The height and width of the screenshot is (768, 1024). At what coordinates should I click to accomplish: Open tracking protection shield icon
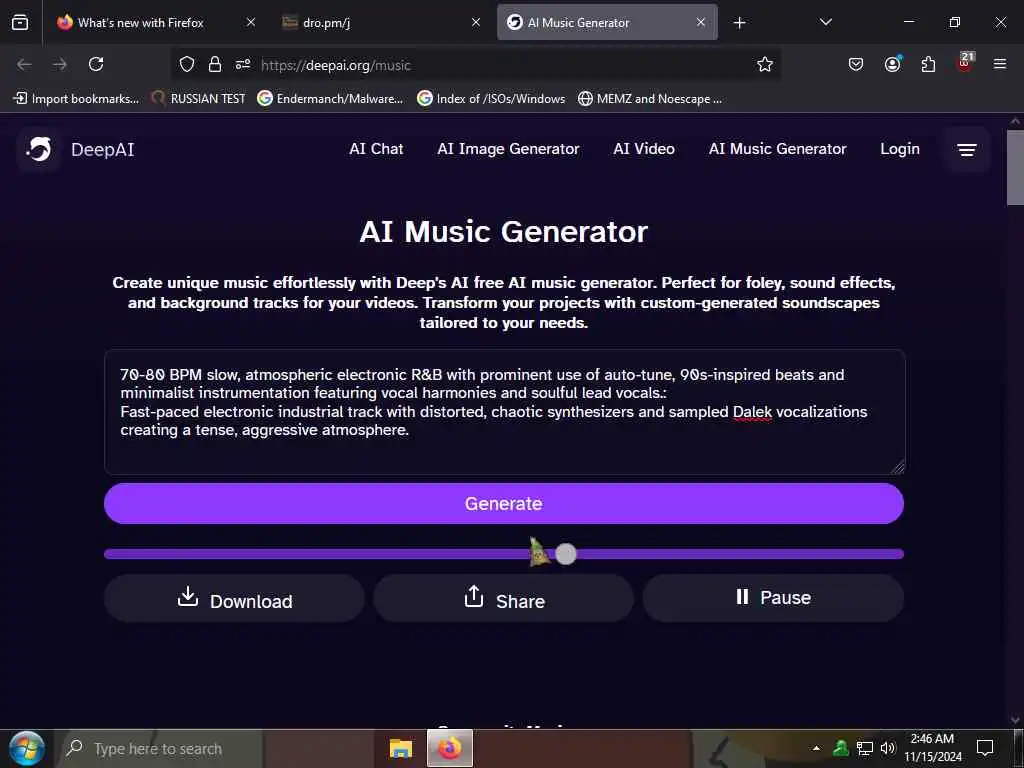coord(187,64)
